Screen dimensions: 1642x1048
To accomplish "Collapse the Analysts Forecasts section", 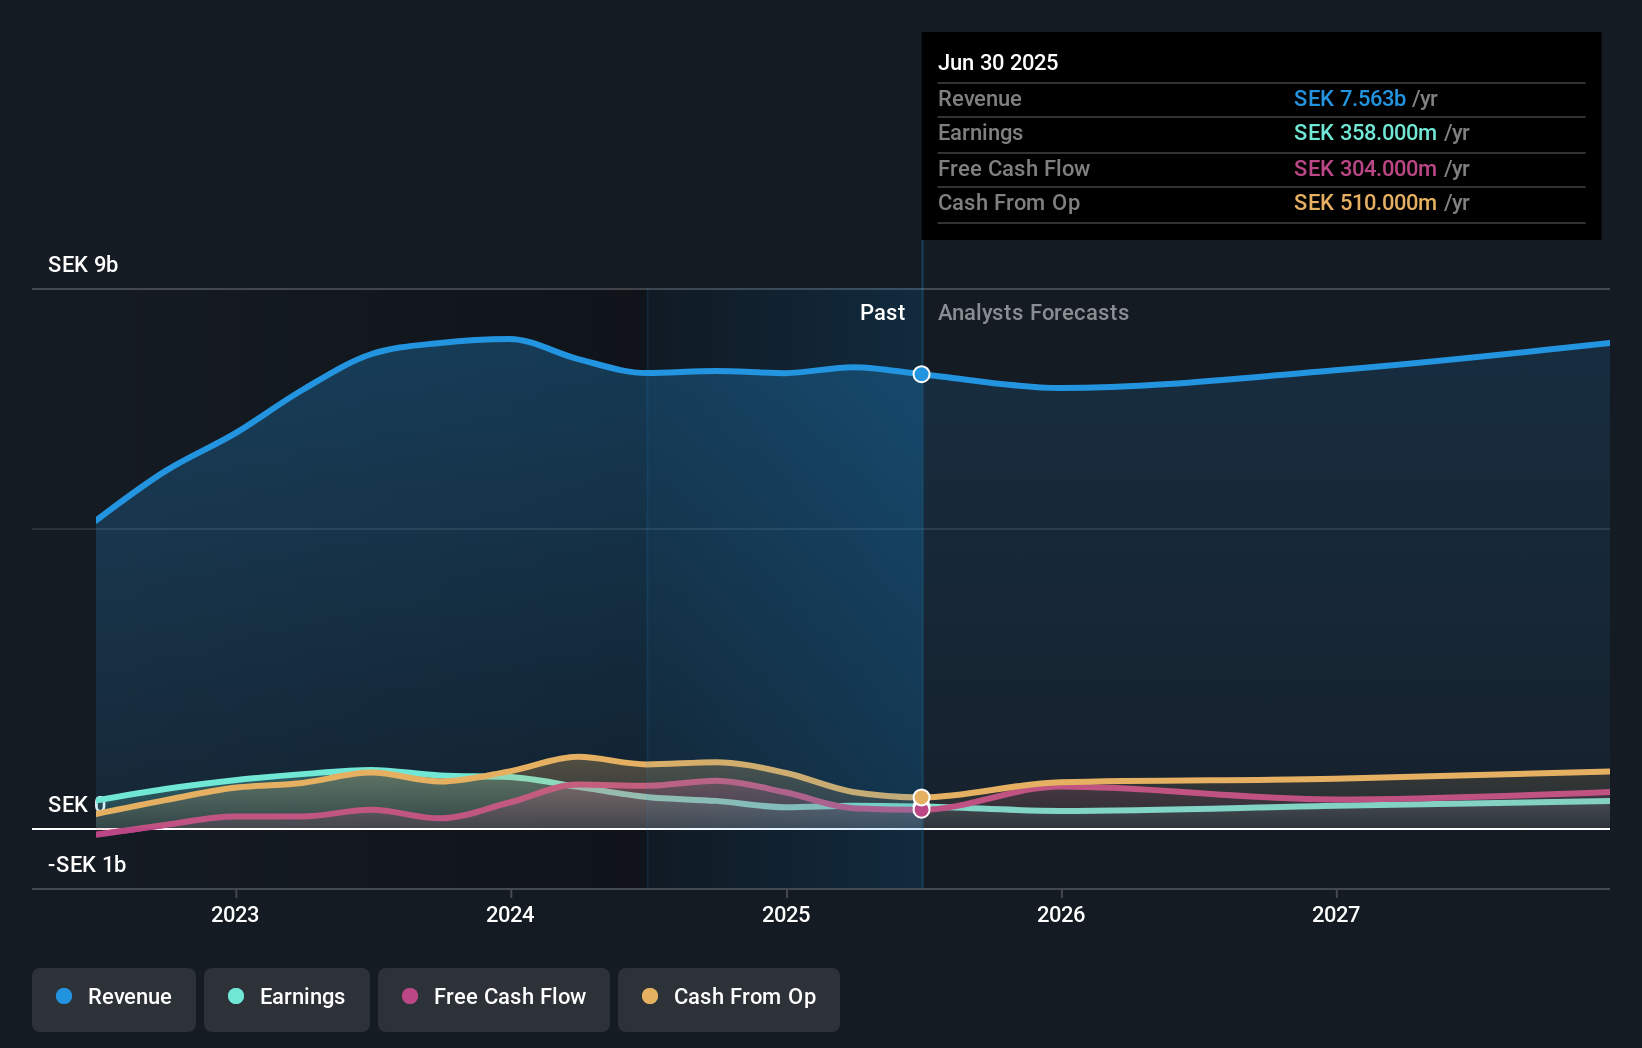I will point(1033,313).
